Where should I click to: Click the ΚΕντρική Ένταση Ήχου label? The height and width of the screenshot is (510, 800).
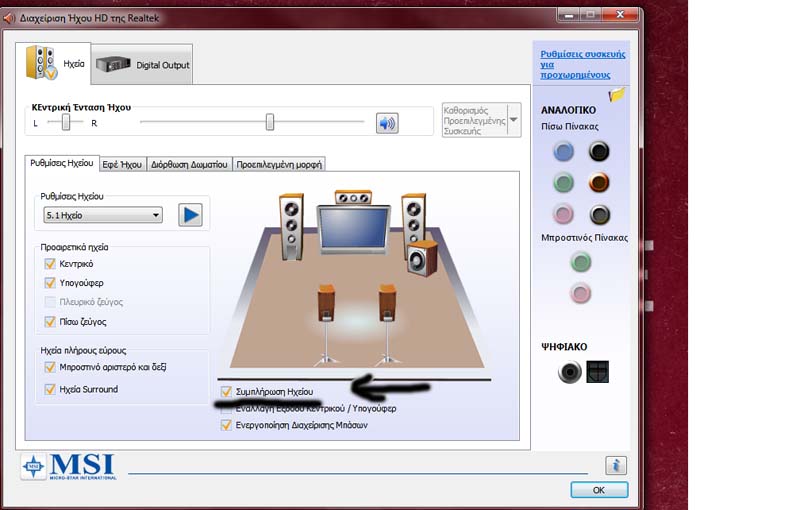click(81, 108)
